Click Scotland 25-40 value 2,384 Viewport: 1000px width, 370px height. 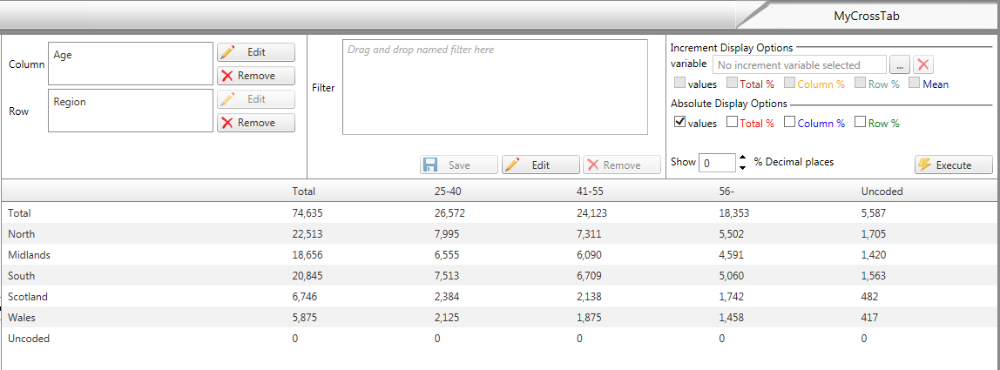tap(446, 297)
